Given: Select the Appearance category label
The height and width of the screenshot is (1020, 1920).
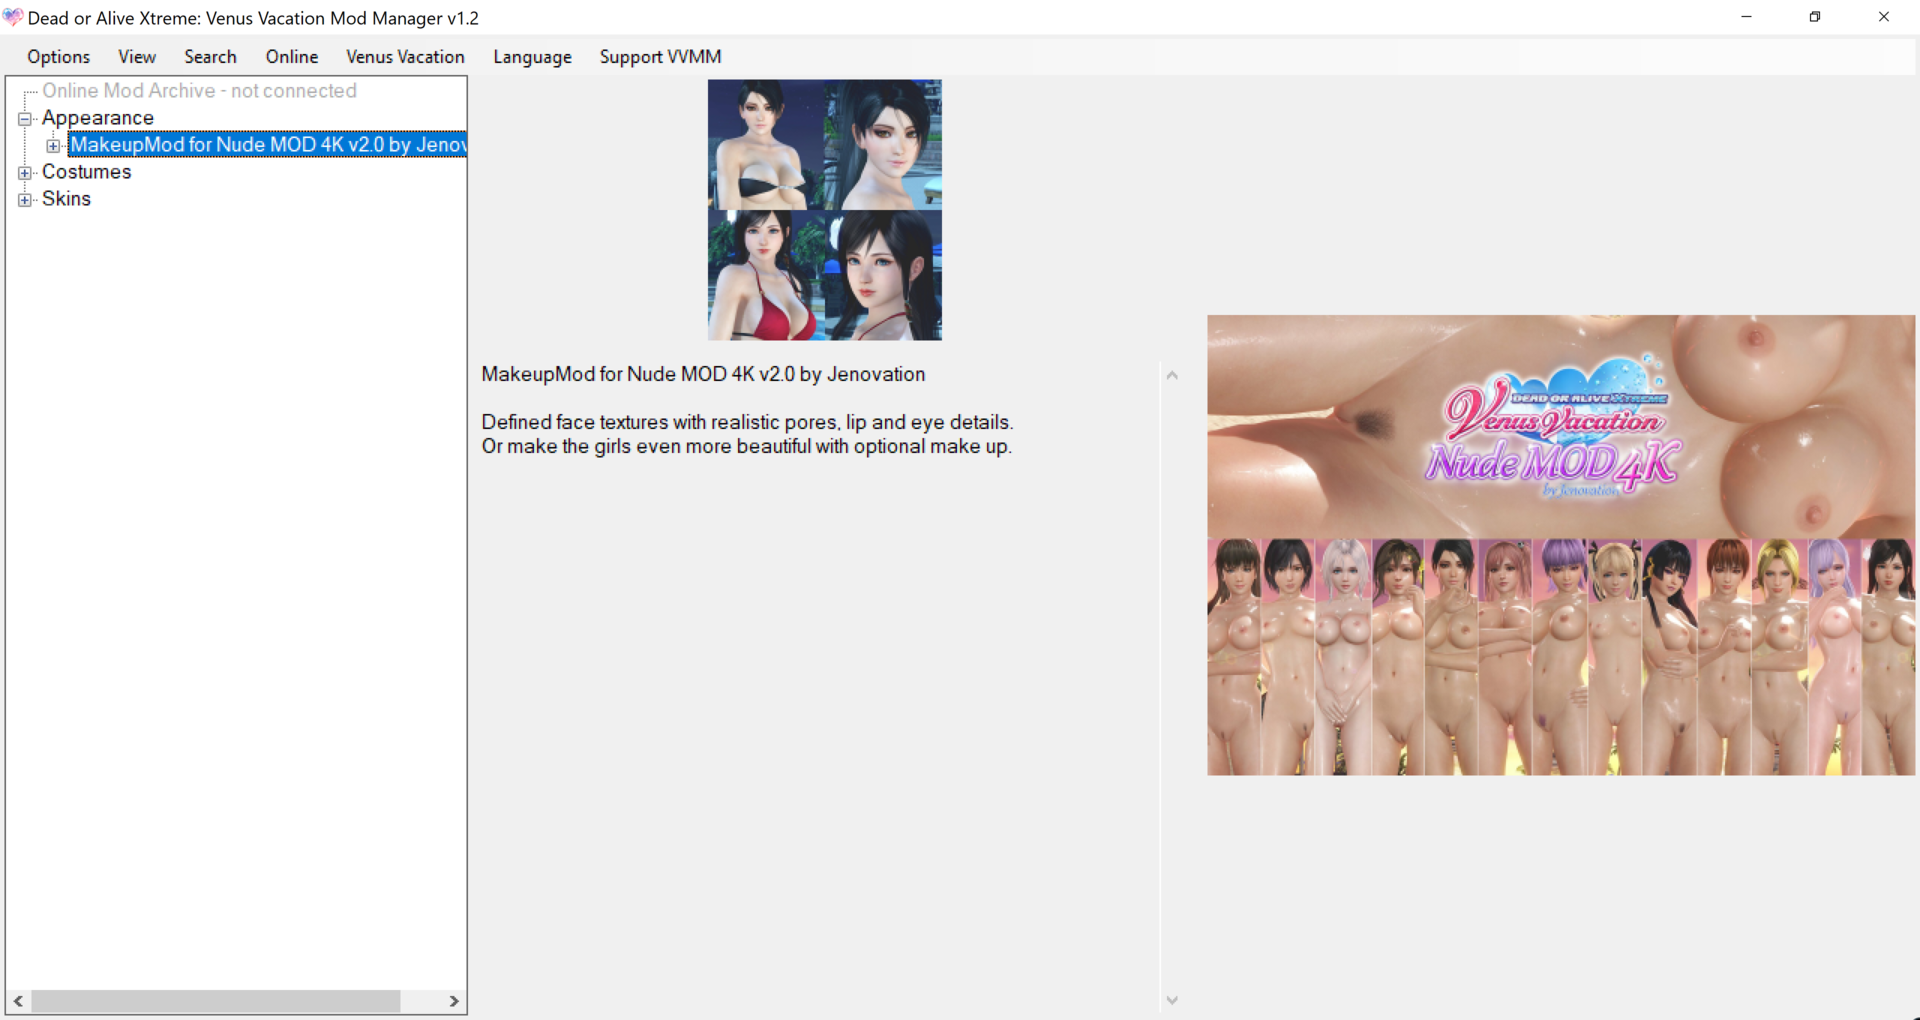Looking at the screenshot, I should tap(98, 118).
